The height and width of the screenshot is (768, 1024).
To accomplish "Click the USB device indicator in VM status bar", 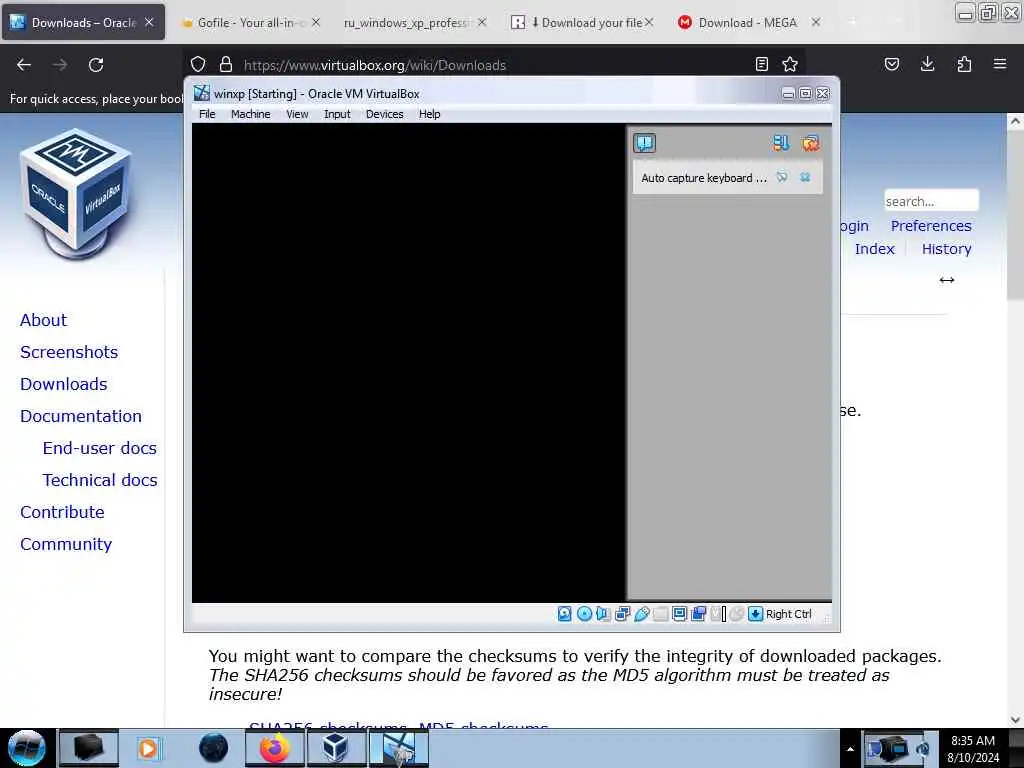I will click(x=641, y=614).
